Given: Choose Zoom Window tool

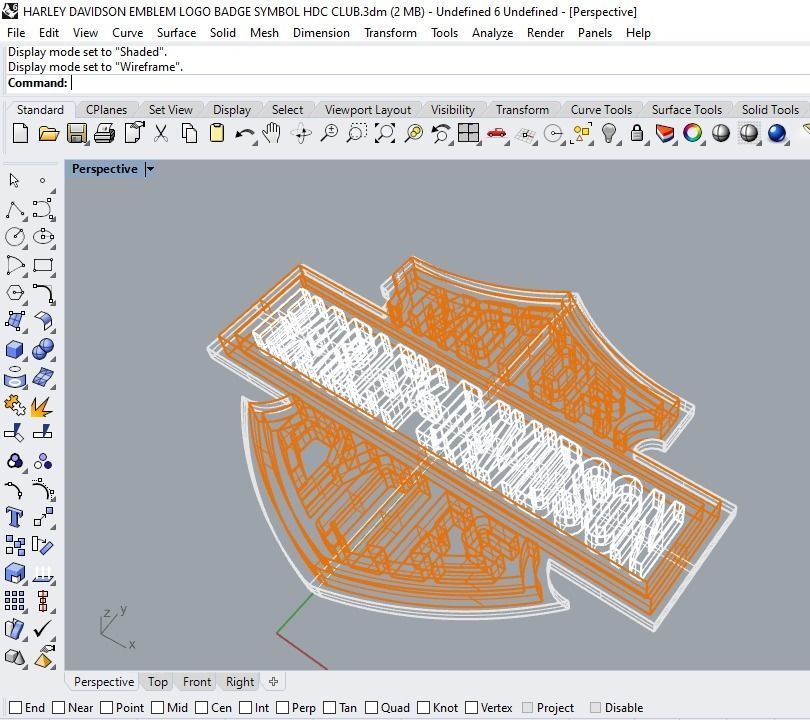Looking at the screenshot, I should click(x=356, y=133).
